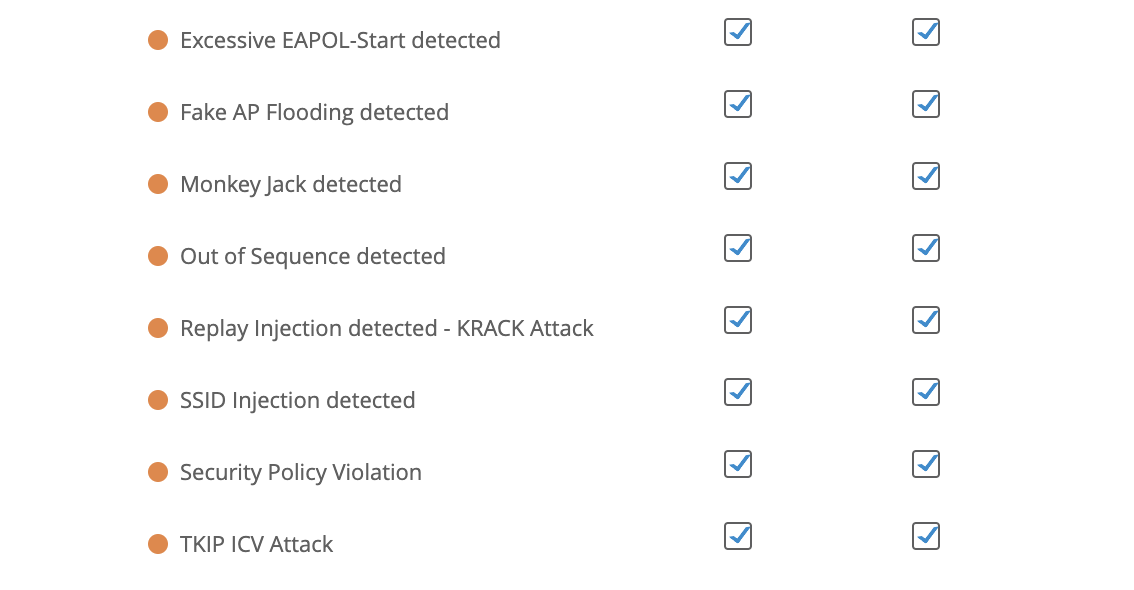
Task: Toggle the right checkbox for Out of Sequence
Action: 926,249
